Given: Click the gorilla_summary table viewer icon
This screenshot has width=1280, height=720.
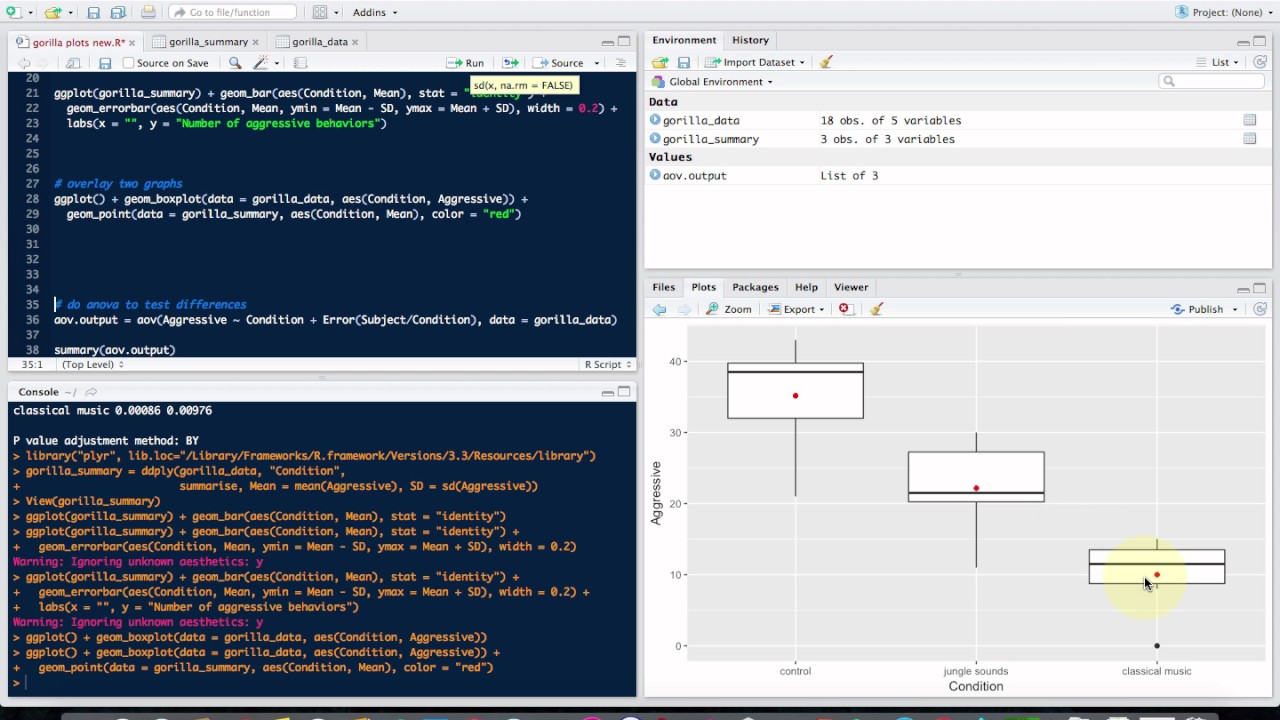Looking at the screenshot, I should pyautogui.click(x=1249, y=139).
